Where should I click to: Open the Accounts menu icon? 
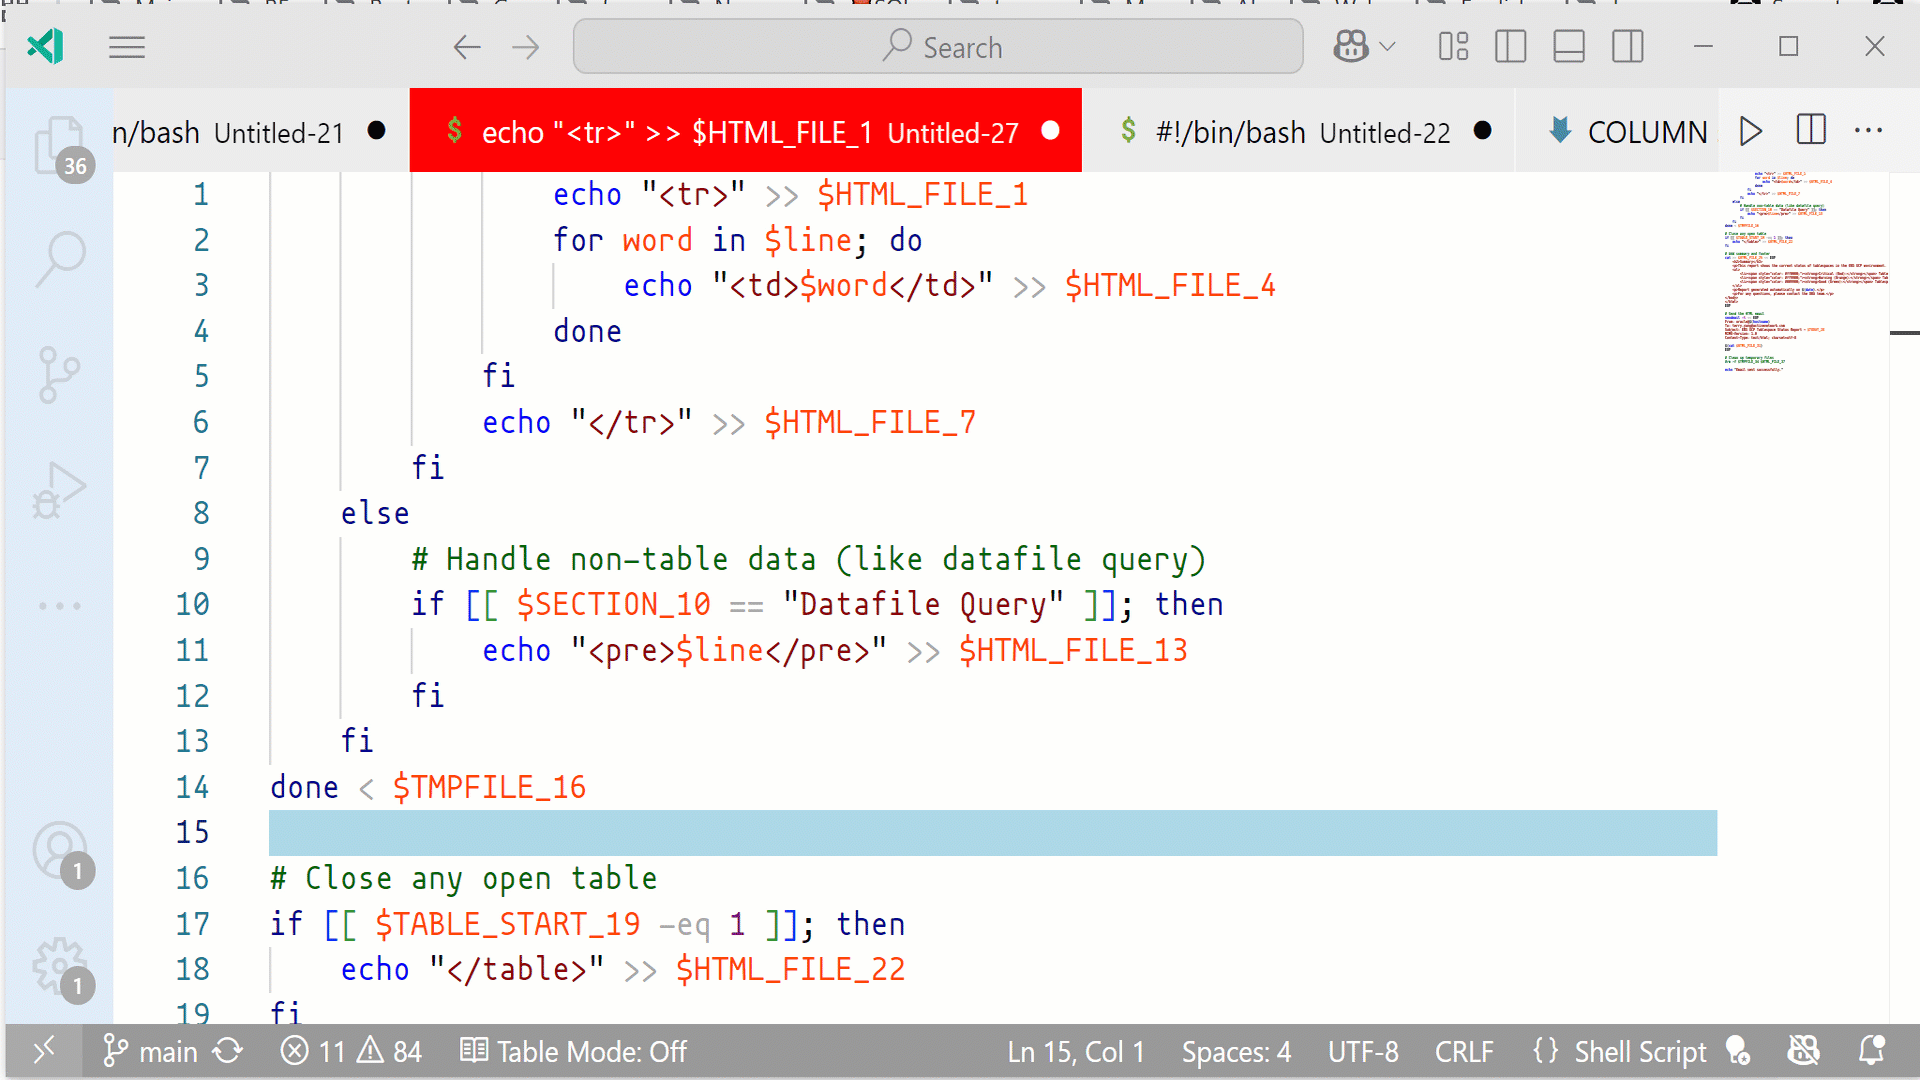coord(60,852)
